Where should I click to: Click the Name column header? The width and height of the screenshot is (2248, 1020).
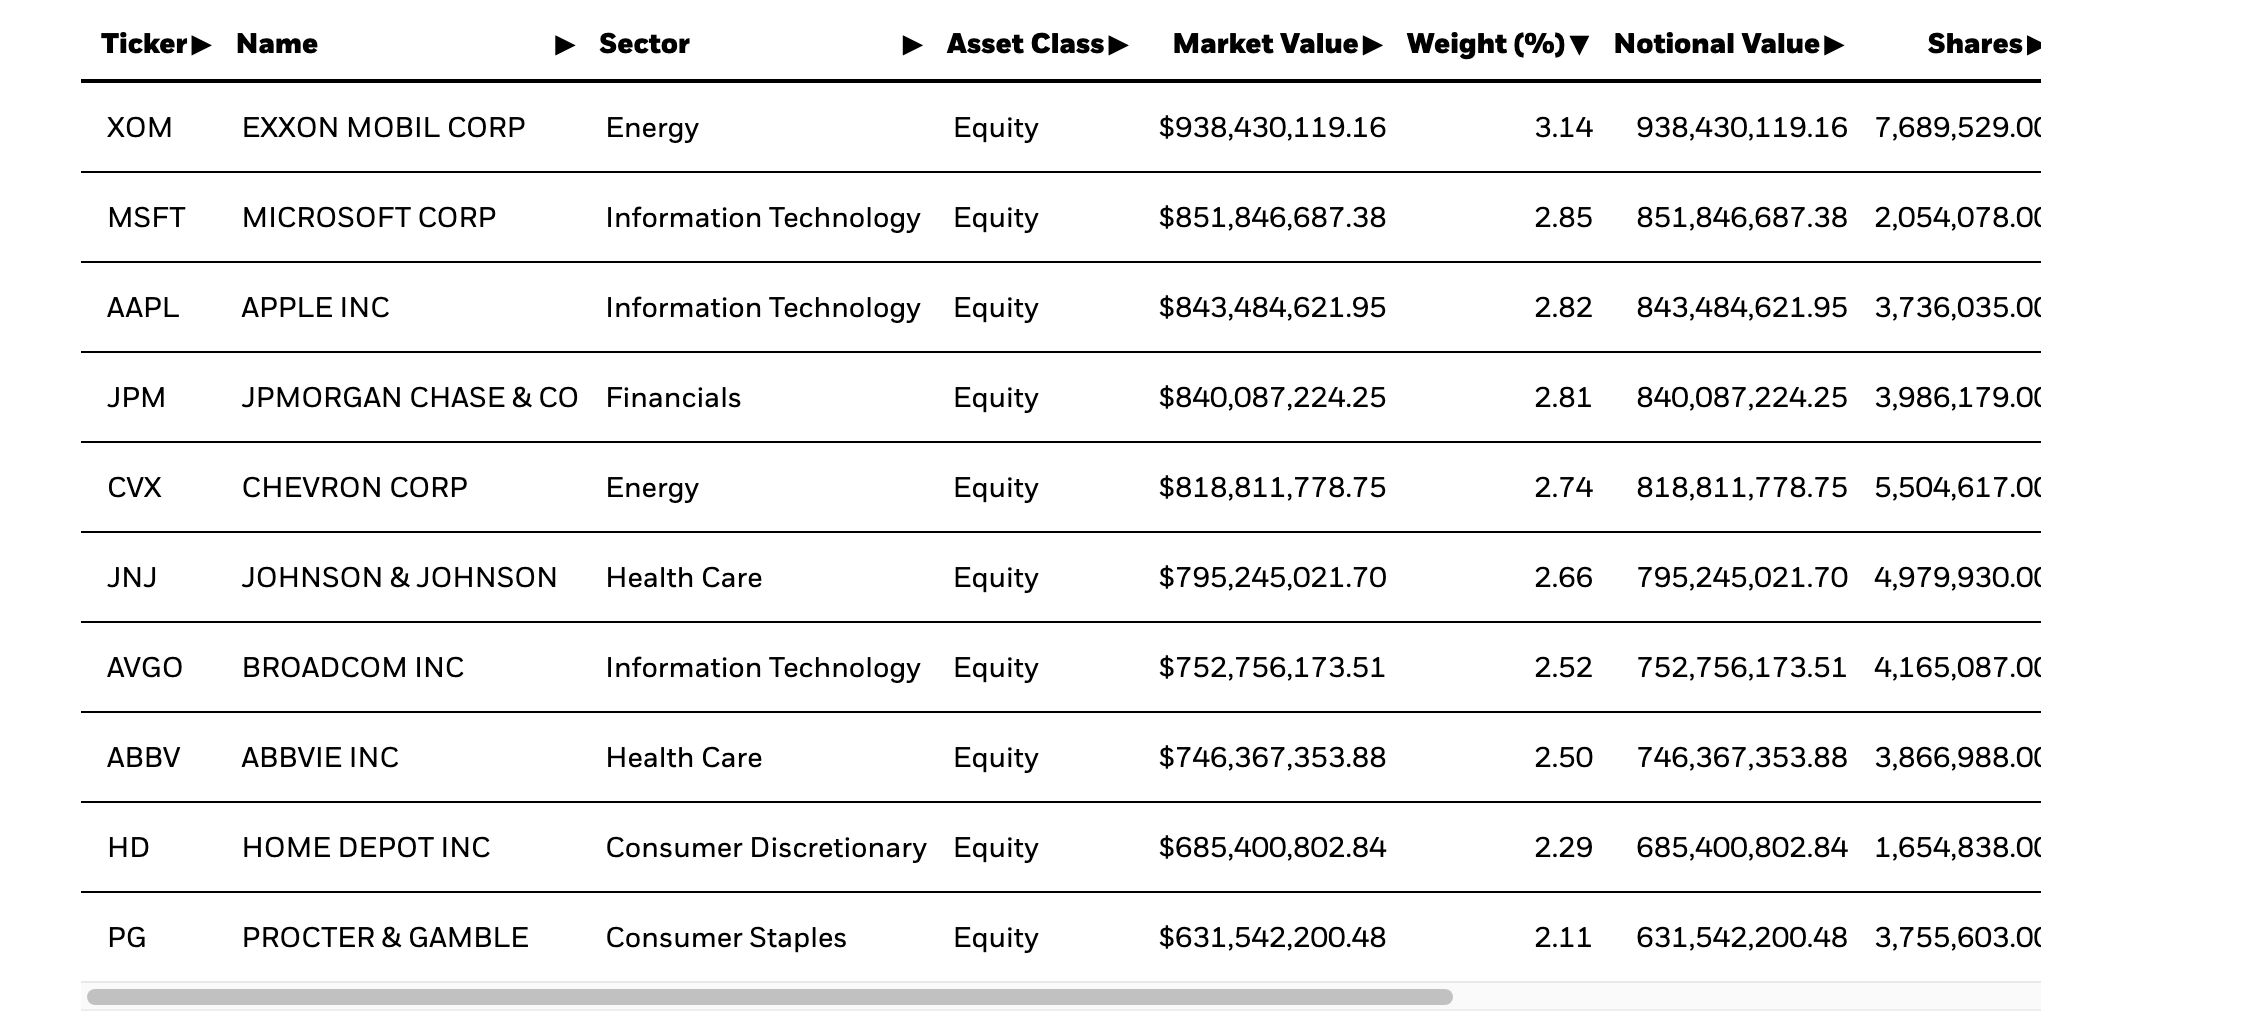pos(276,44)
